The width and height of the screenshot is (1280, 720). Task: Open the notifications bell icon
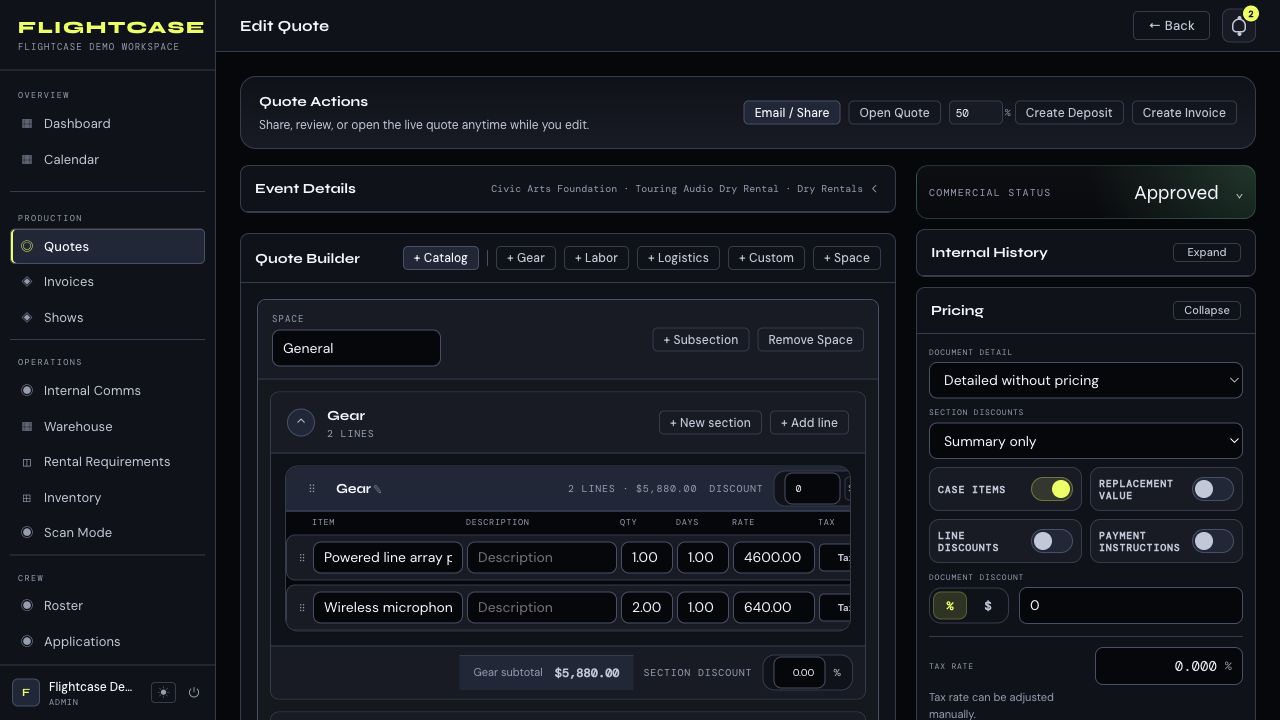(1239, 26)
